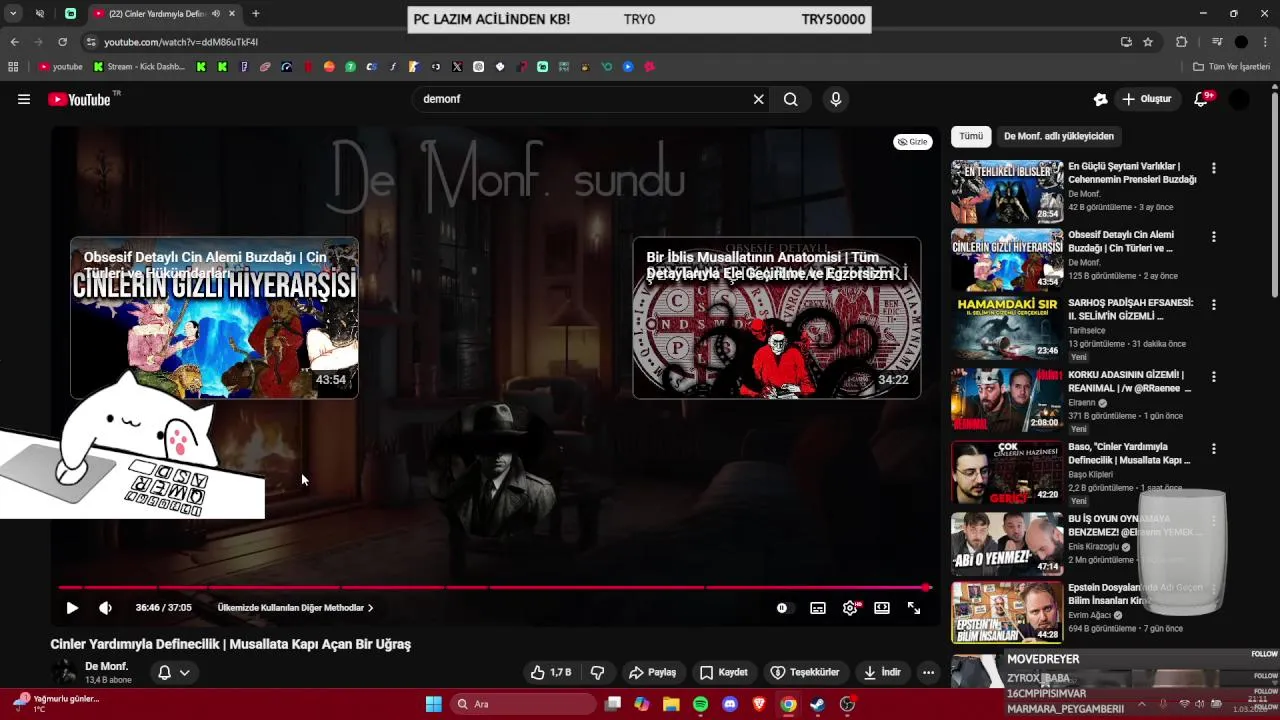Select 'De Monf. adlı yükleyiciden' chip

[x=1059, y=136]
